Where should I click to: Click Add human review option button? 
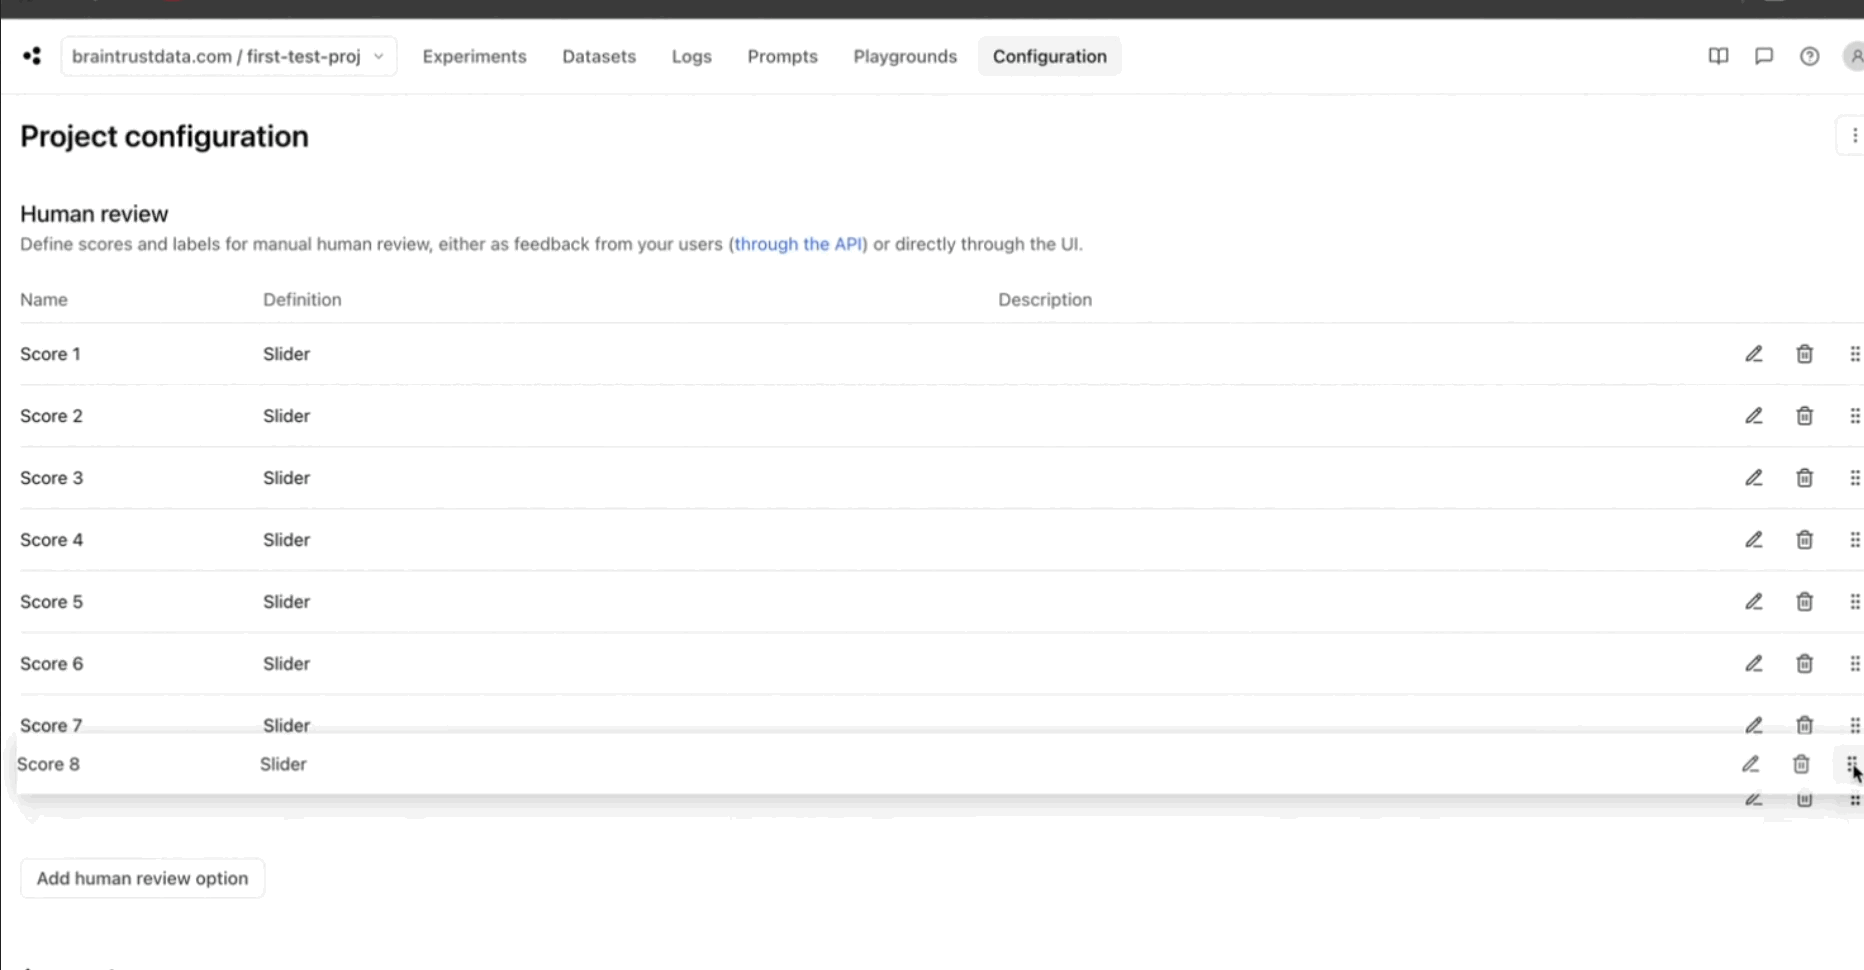tap(142, 878)
